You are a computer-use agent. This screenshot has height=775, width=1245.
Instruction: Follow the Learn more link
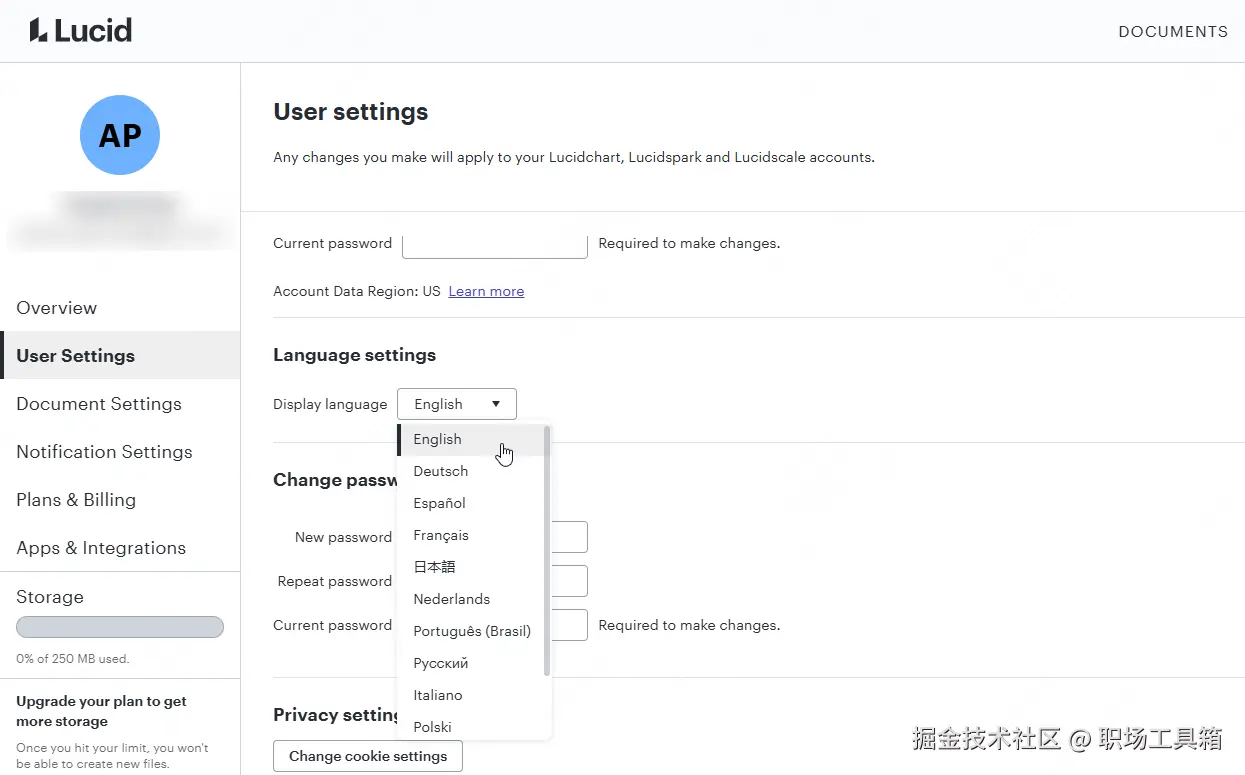pyautogui.click(x=486, y=291)
